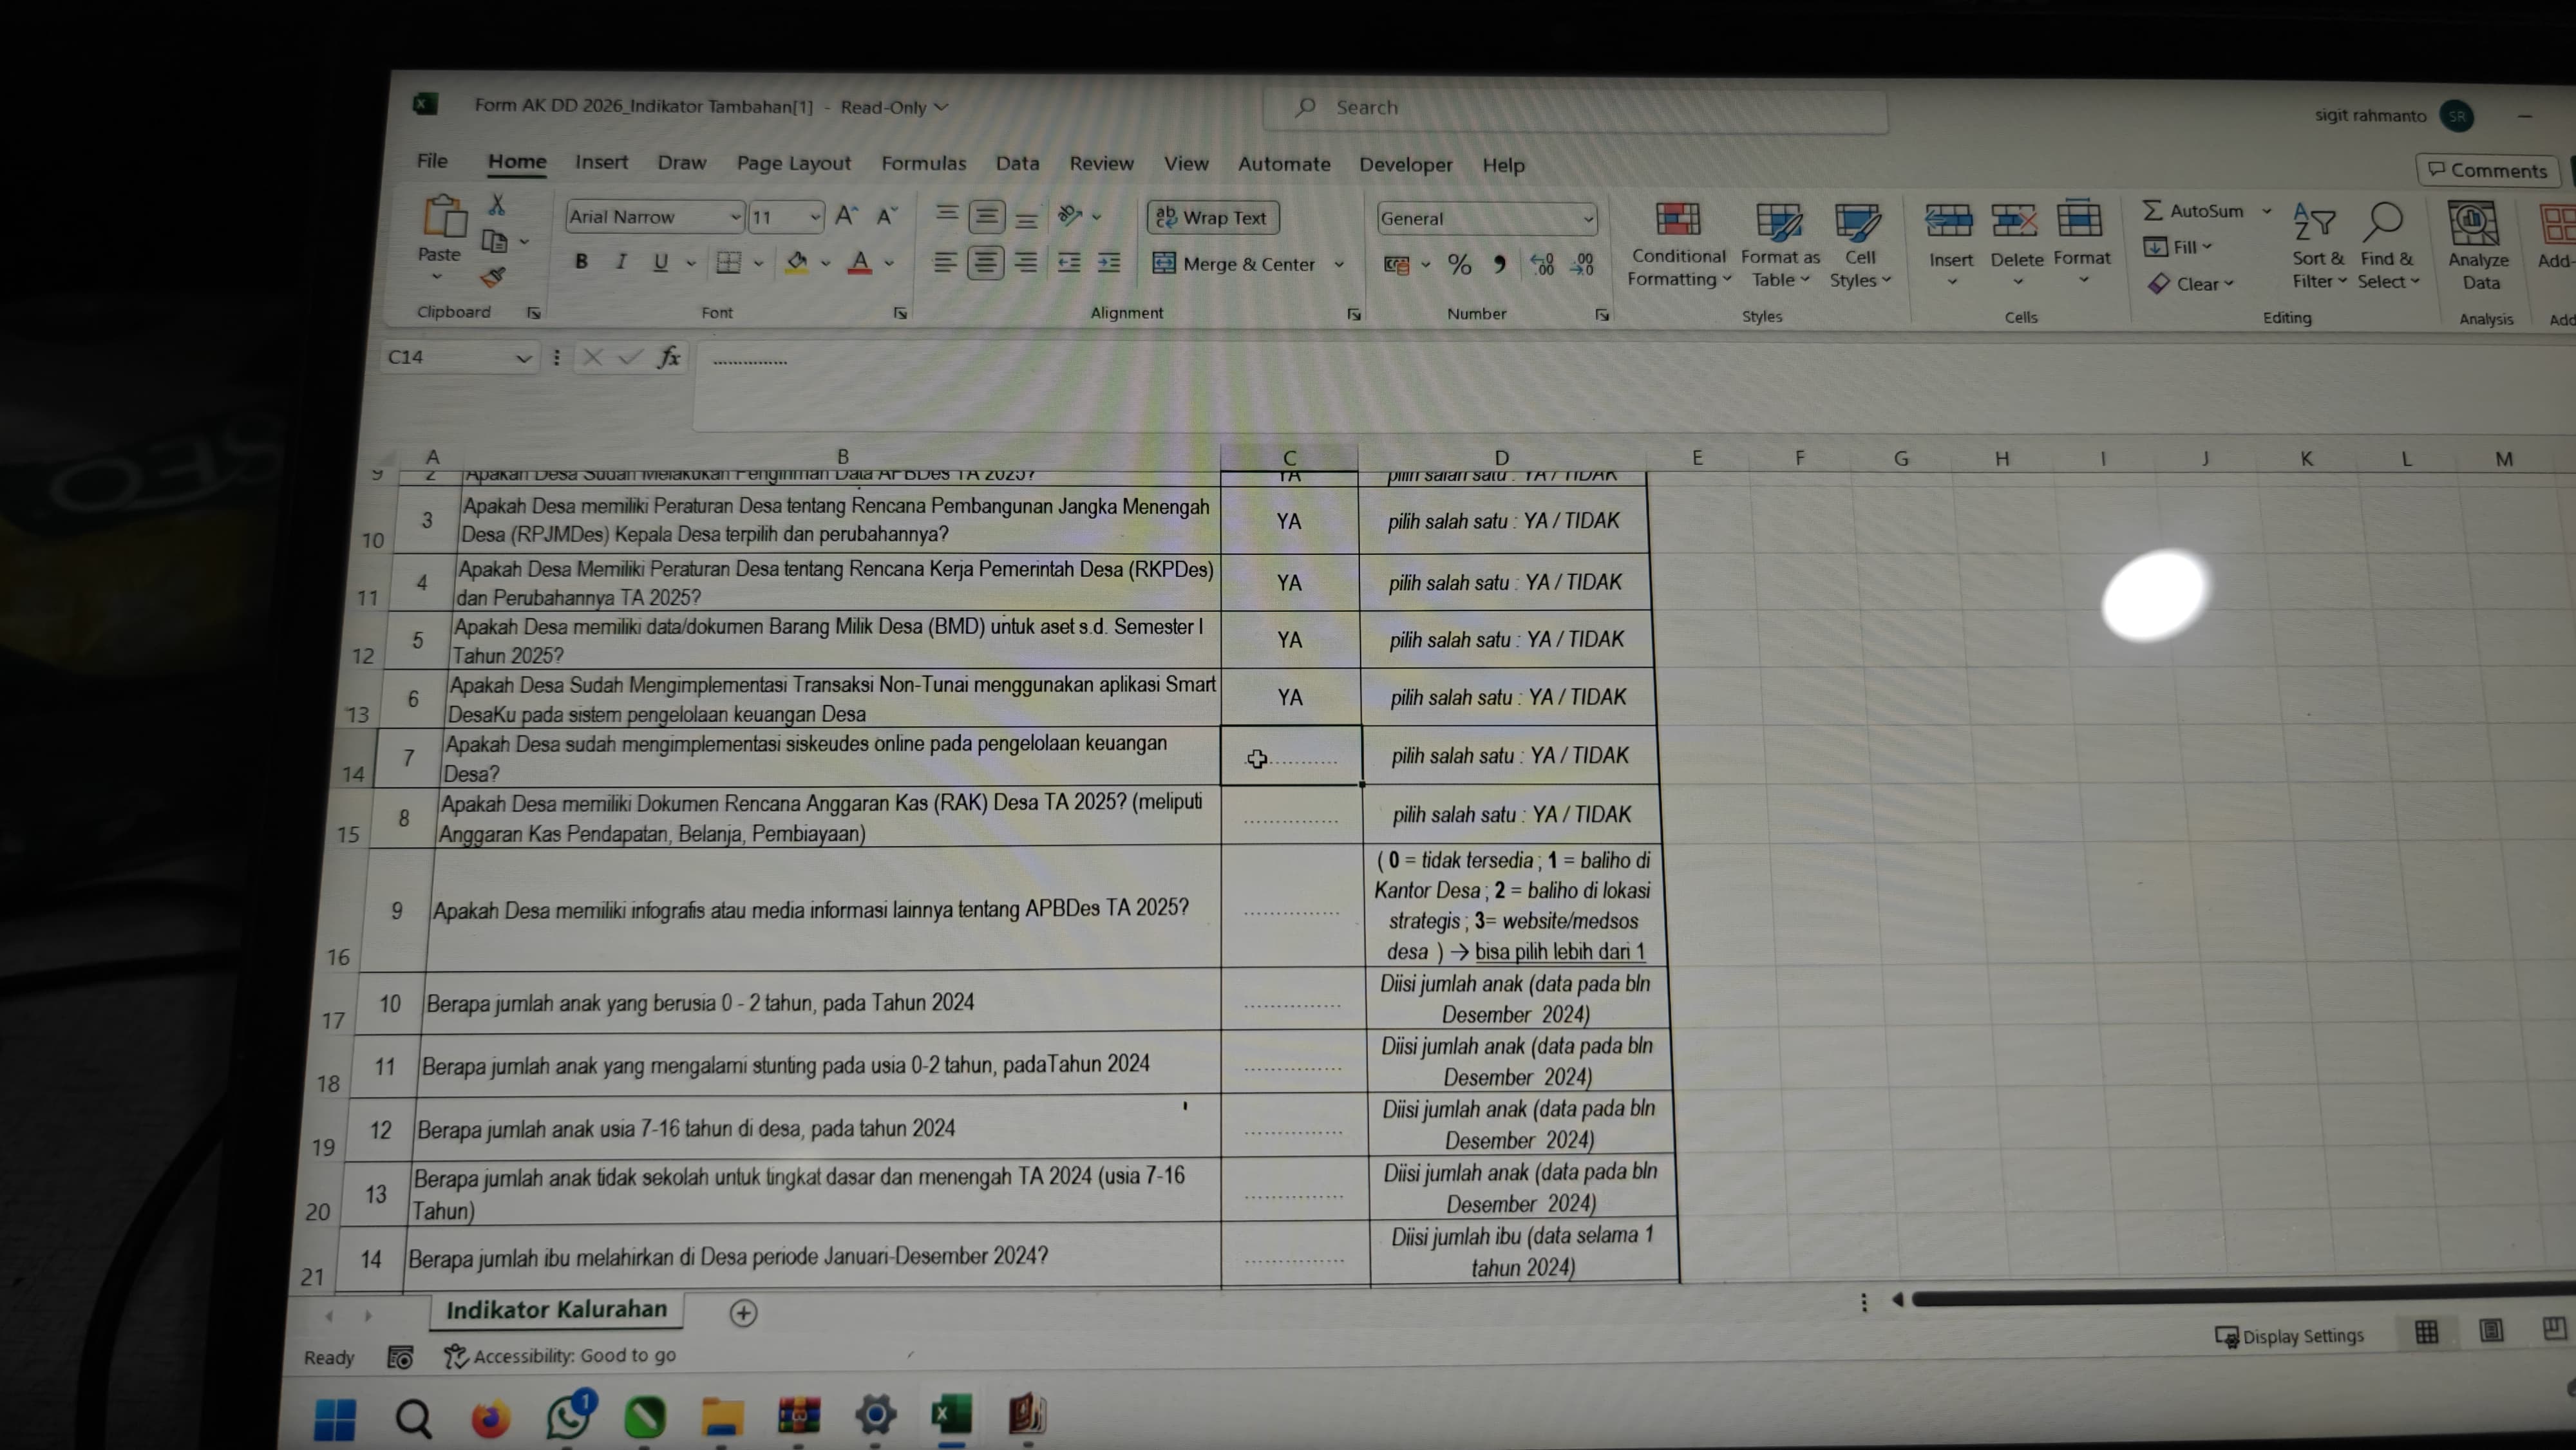This screenshot has height=1450, width=2576.
Task: Open Firefox from the Windows taskbar
Action: 490,1417
